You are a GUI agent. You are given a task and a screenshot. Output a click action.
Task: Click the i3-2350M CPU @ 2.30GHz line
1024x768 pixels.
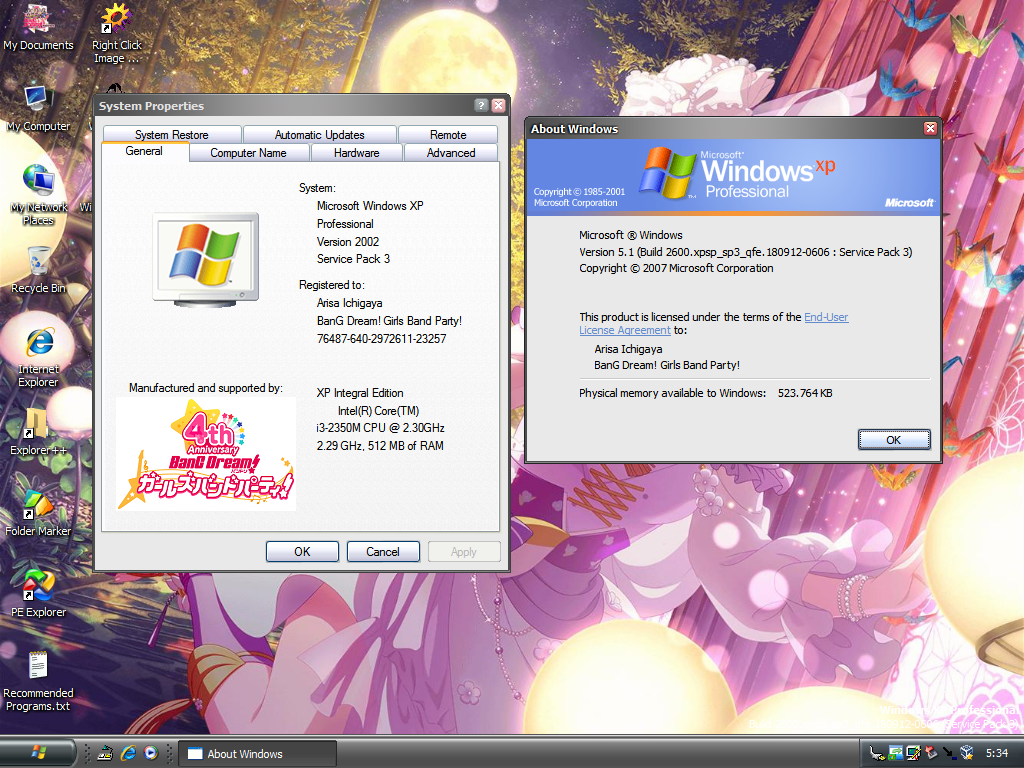[x=380, y=428]
